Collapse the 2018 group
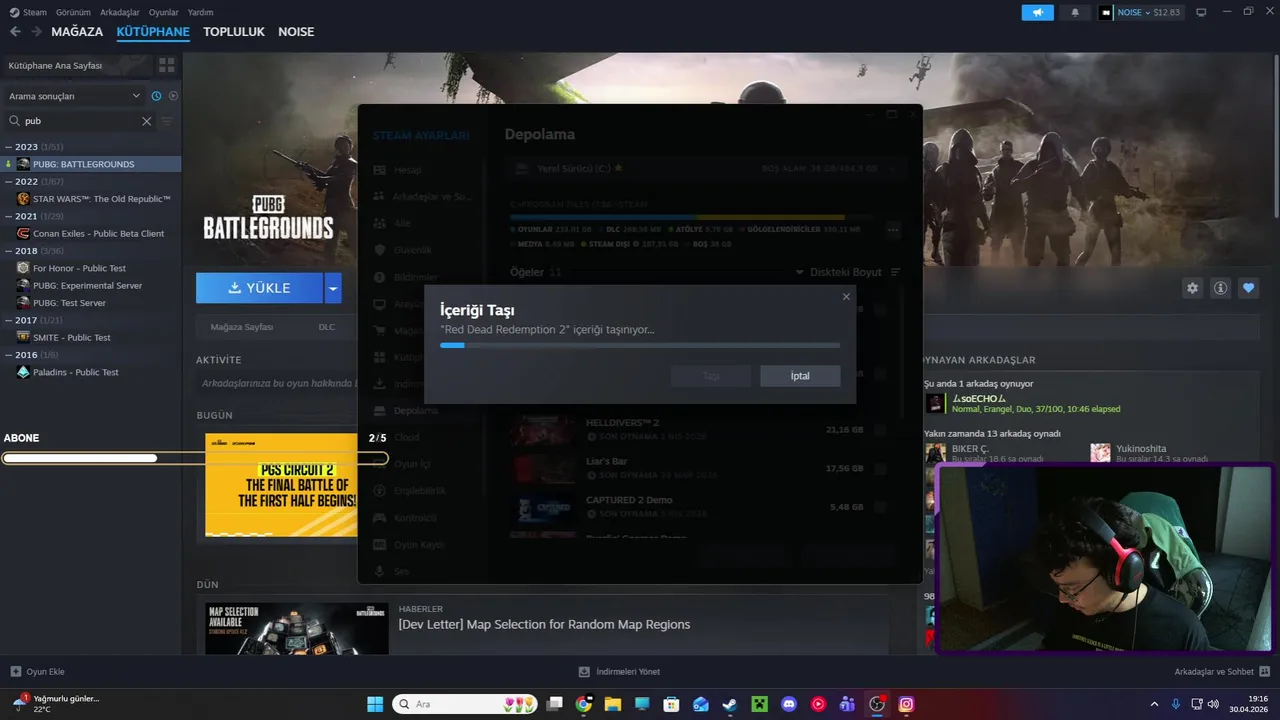The width and height of the screenshot is (1280, 720). 9,251
